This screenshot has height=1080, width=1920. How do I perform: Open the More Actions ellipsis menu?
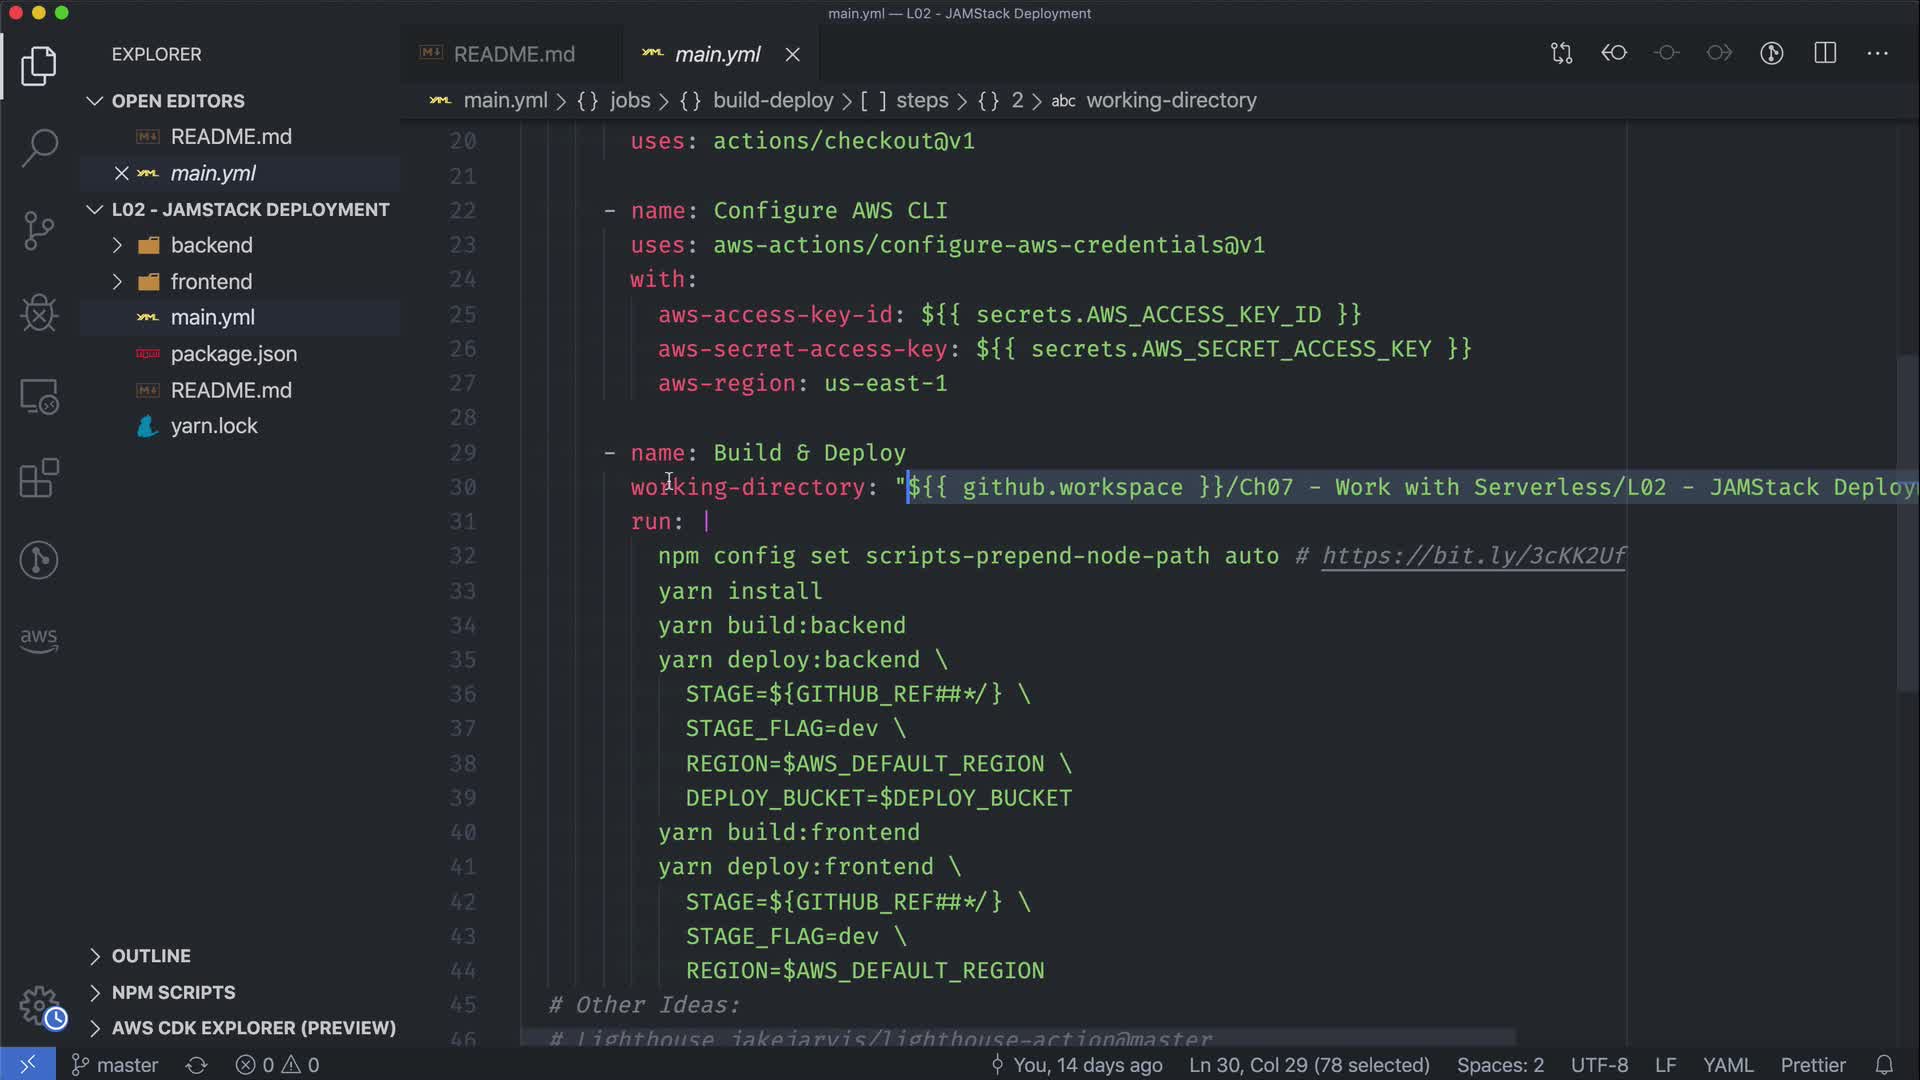tap(1877, 53)
